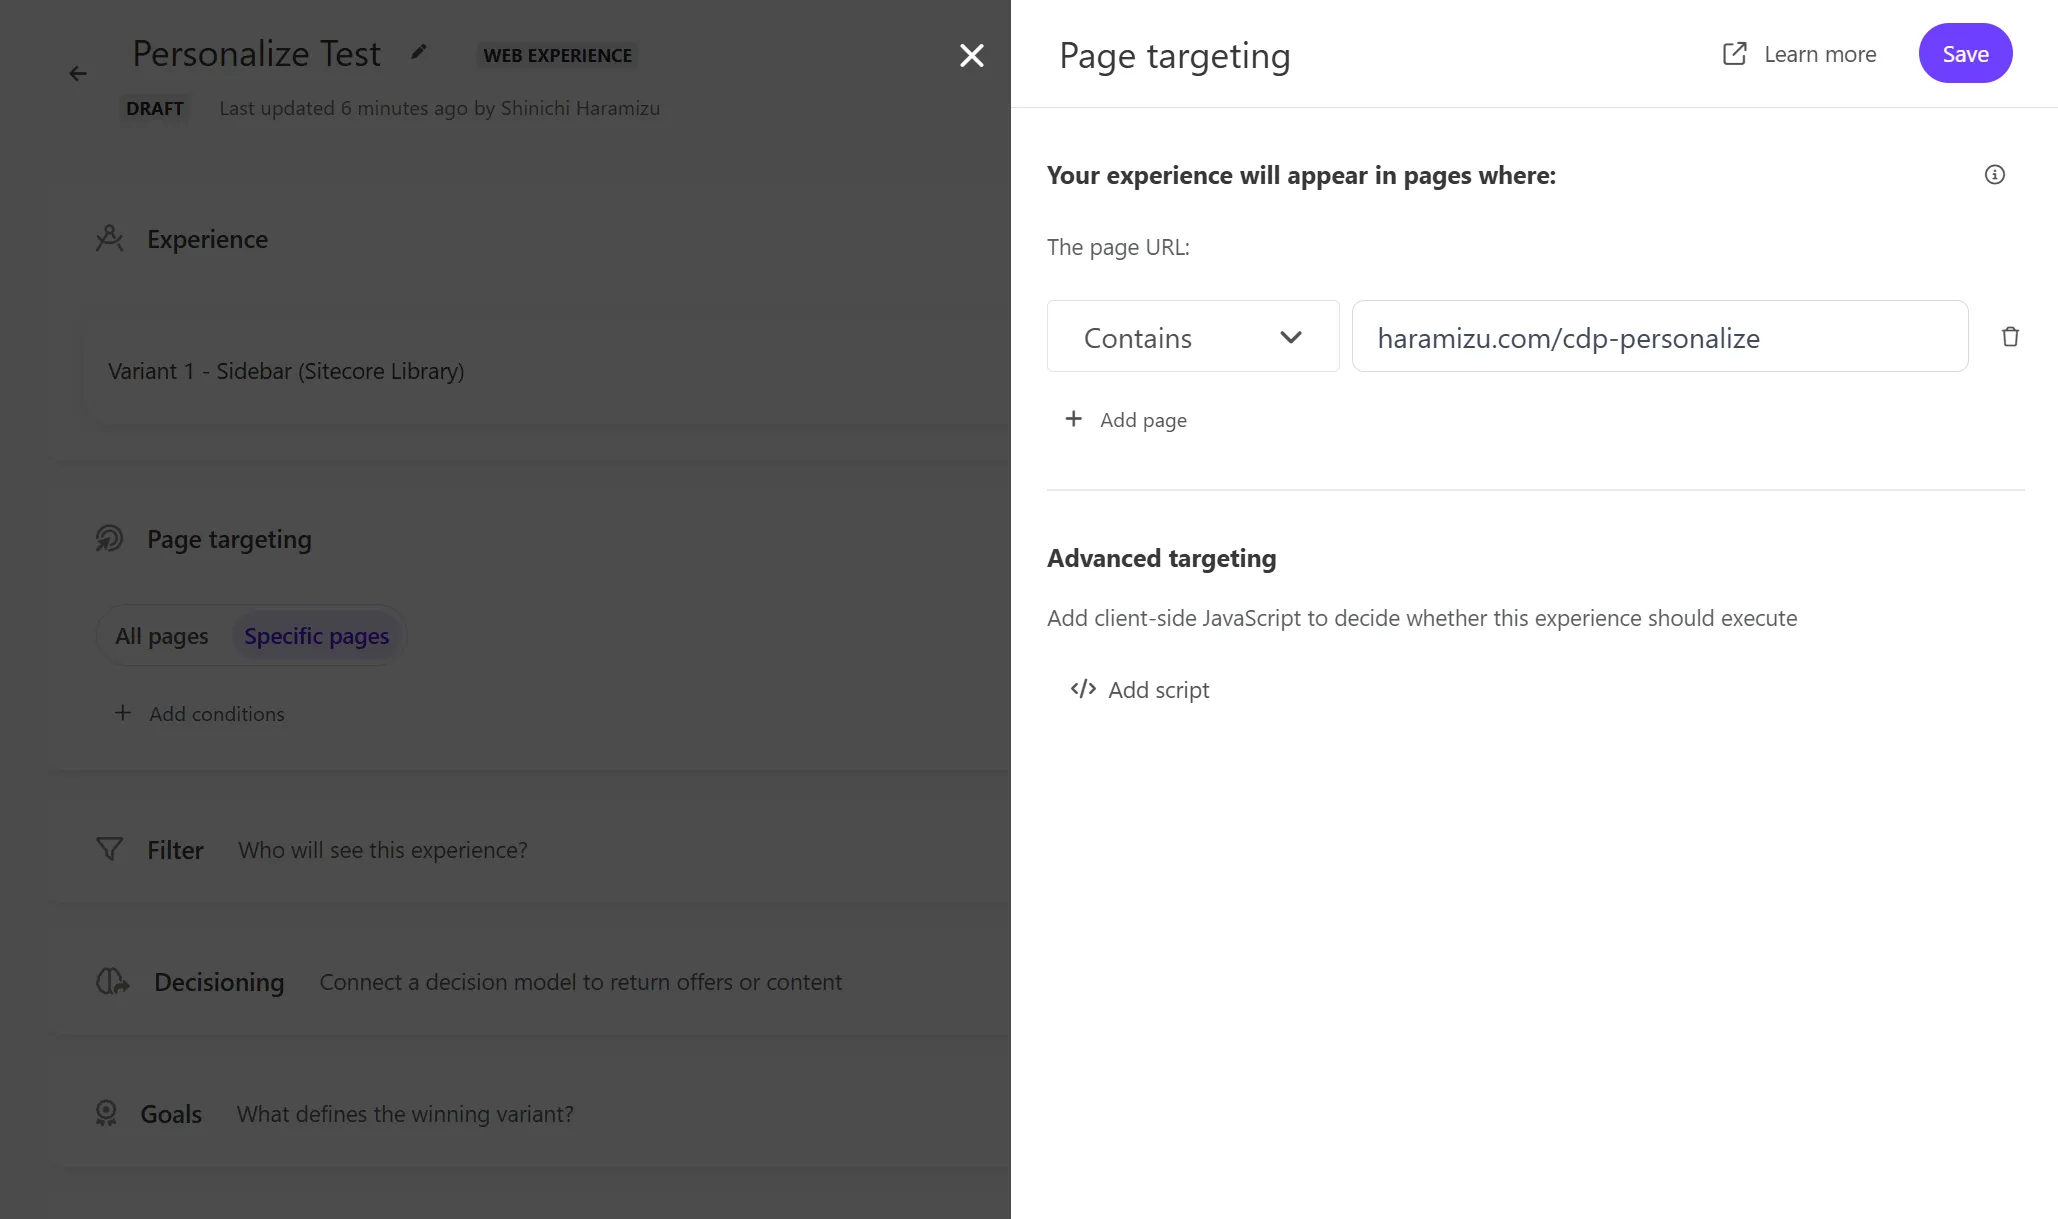Click the Add script code icon

[1083, 688]
